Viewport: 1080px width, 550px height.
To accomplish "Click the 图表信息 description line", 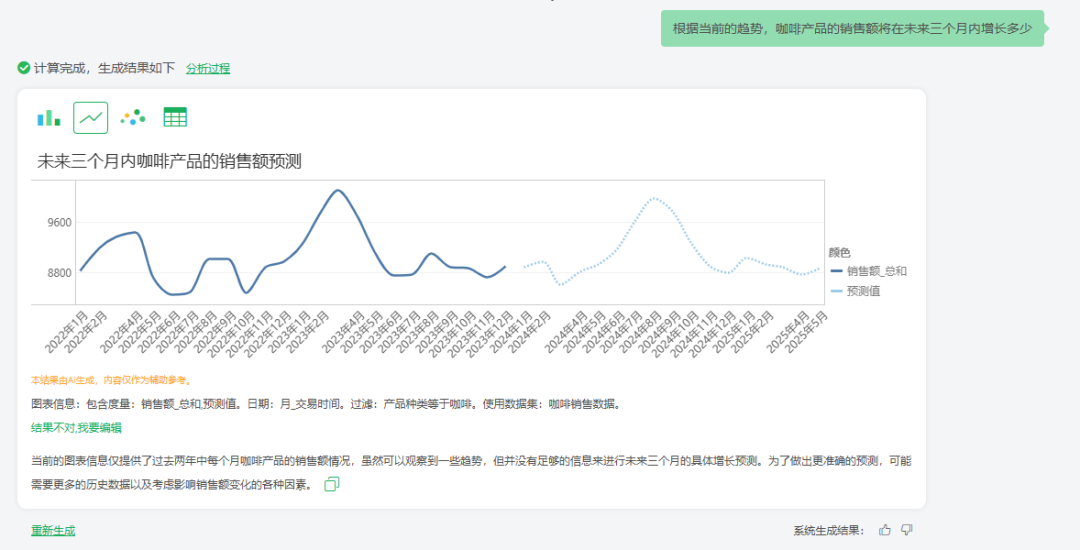I will [327, 404].
